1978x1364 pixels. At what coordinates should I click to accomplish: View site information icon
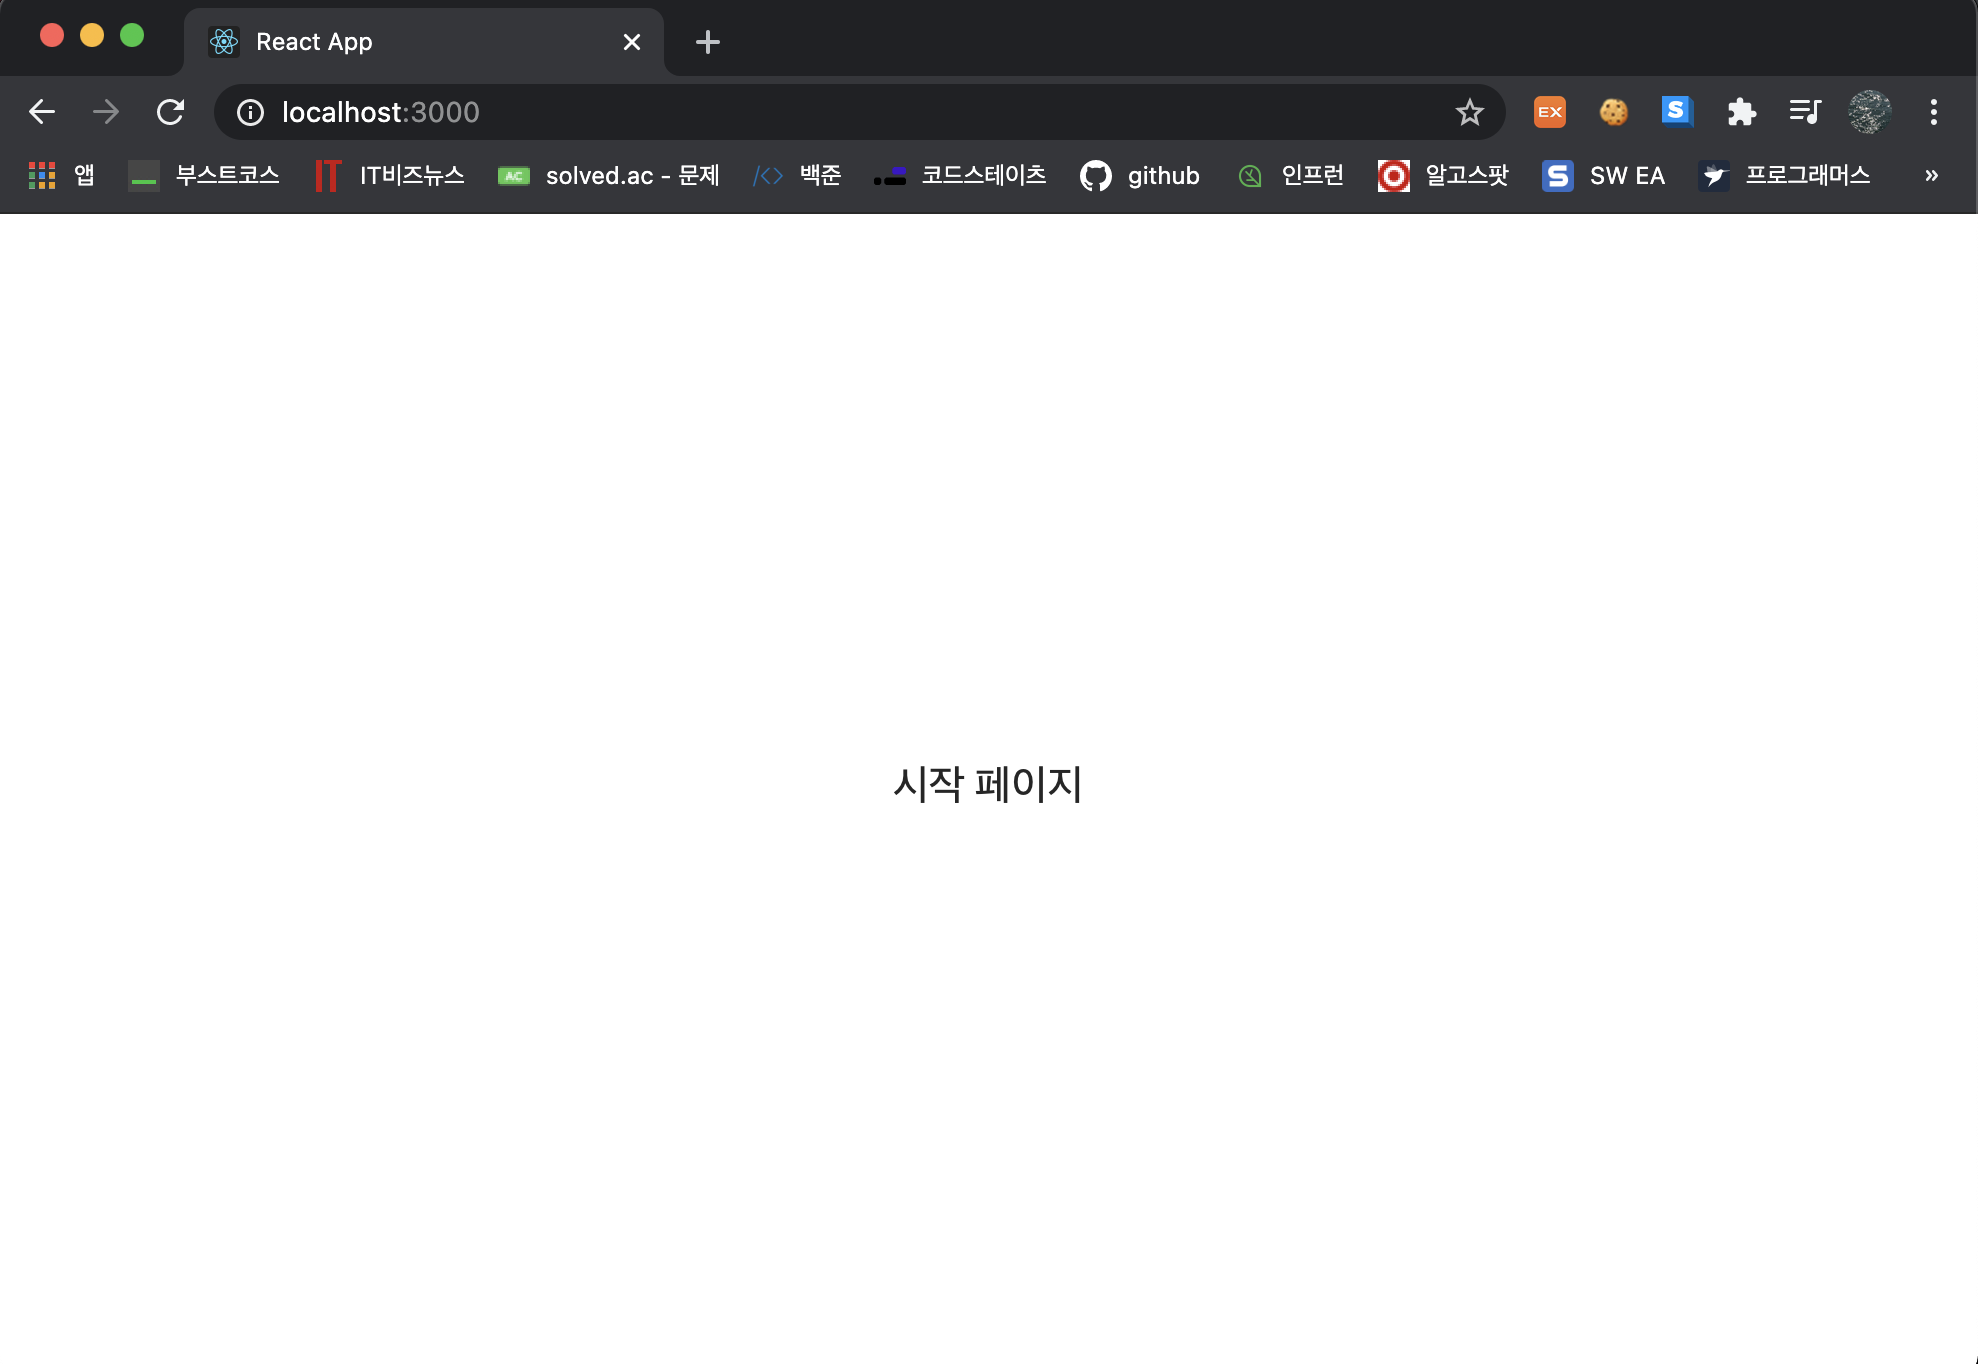[250, 112]
